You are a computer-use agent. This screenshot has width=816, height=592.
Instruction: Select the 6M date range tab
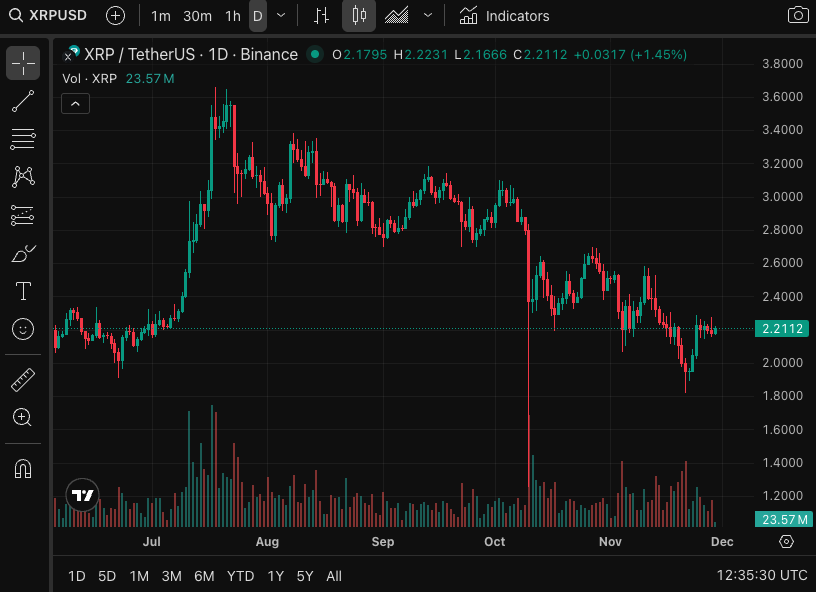(204, 576)
